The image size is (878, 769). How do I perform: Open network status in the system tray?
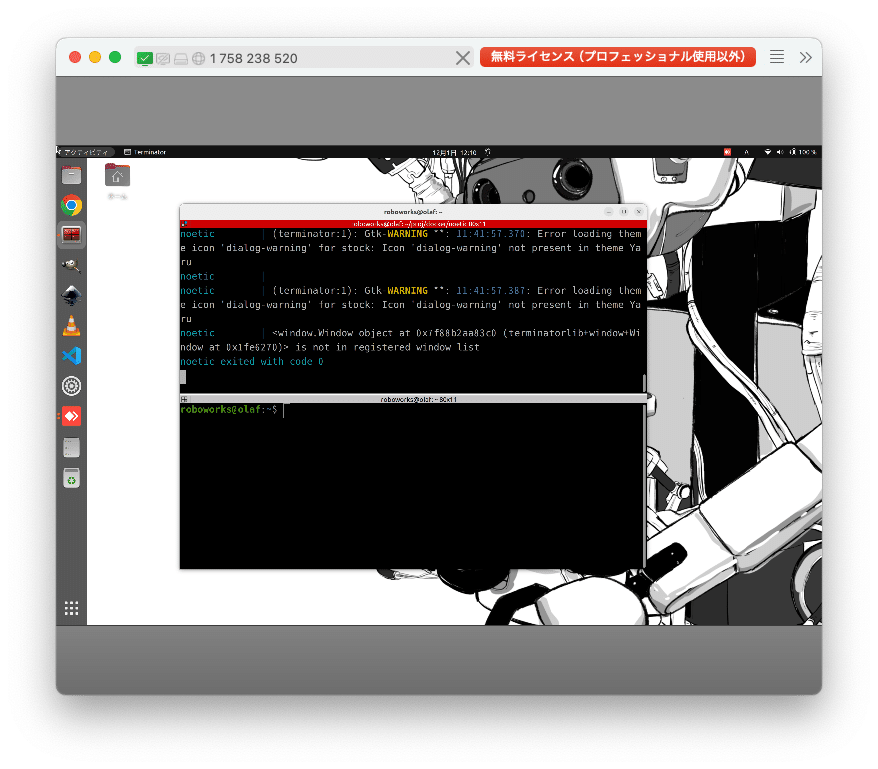tap(768, 152)
